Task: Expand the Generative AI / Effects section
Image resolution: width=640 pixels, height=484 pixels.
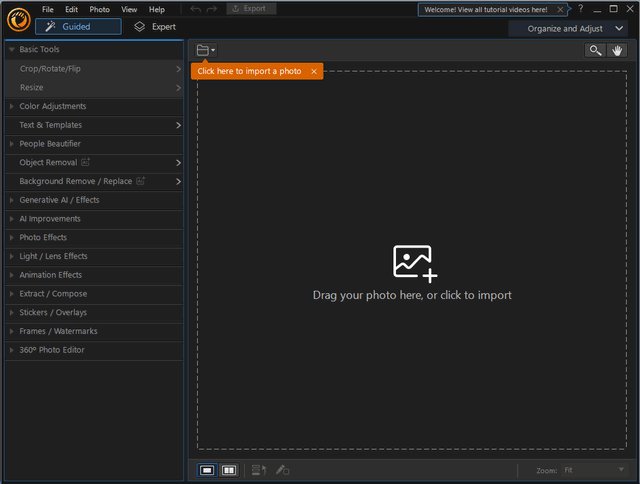Action: click(x=59, y=200)
